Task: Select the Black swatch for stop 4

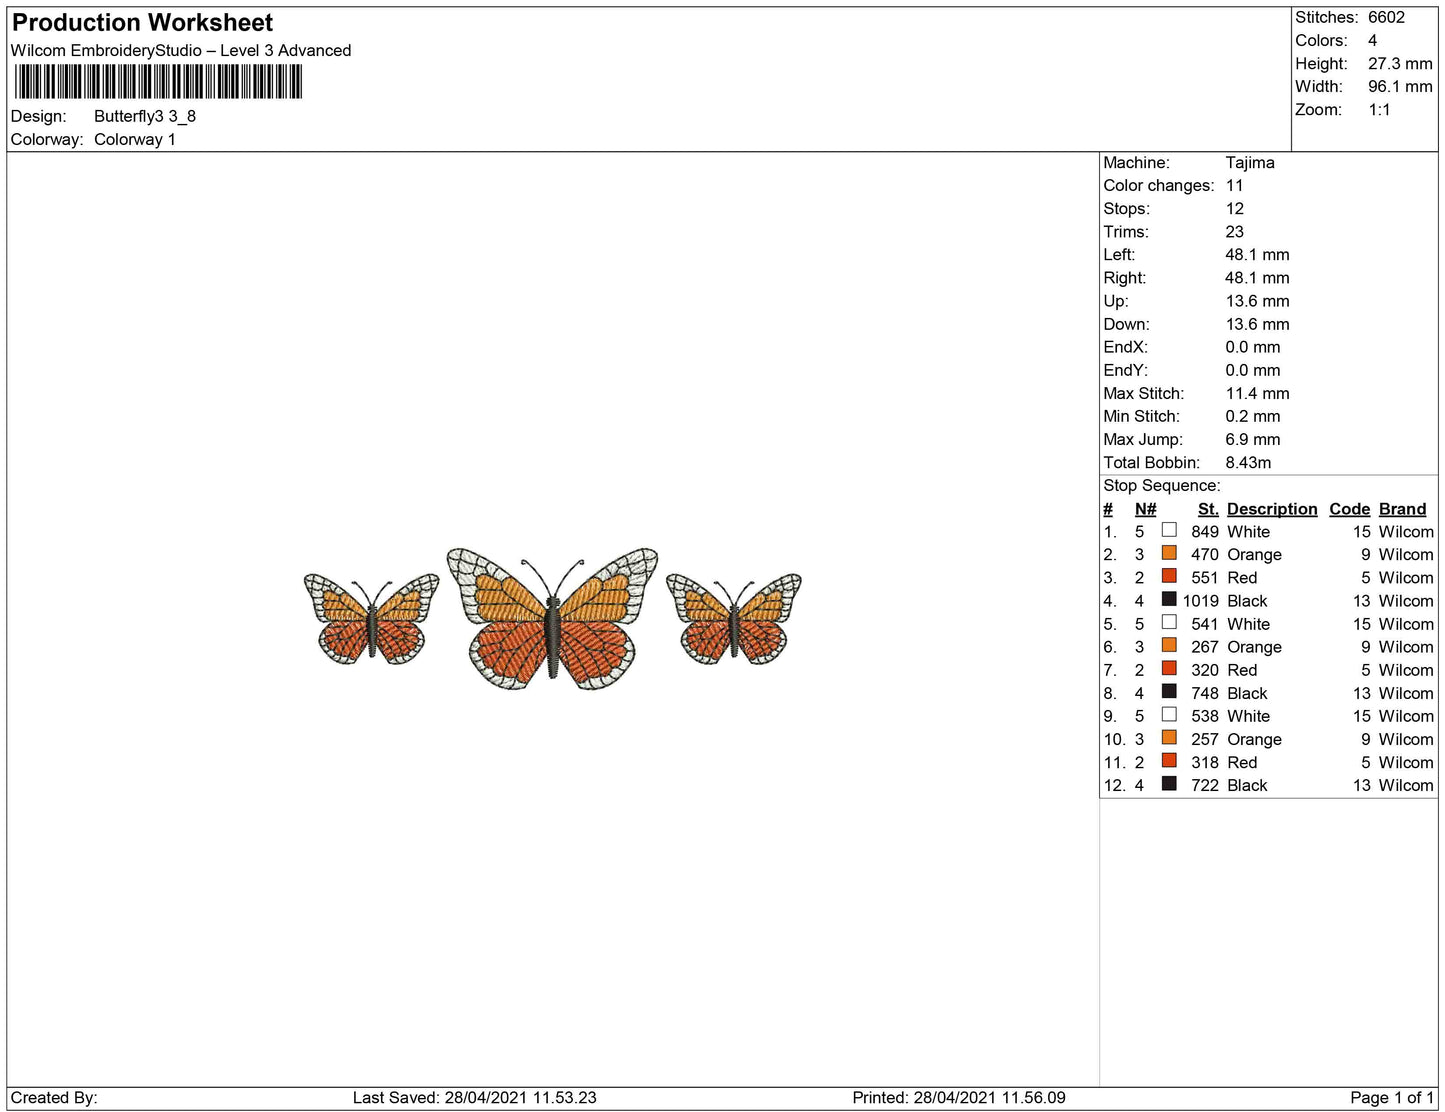Action: [x=1168, y=600]
